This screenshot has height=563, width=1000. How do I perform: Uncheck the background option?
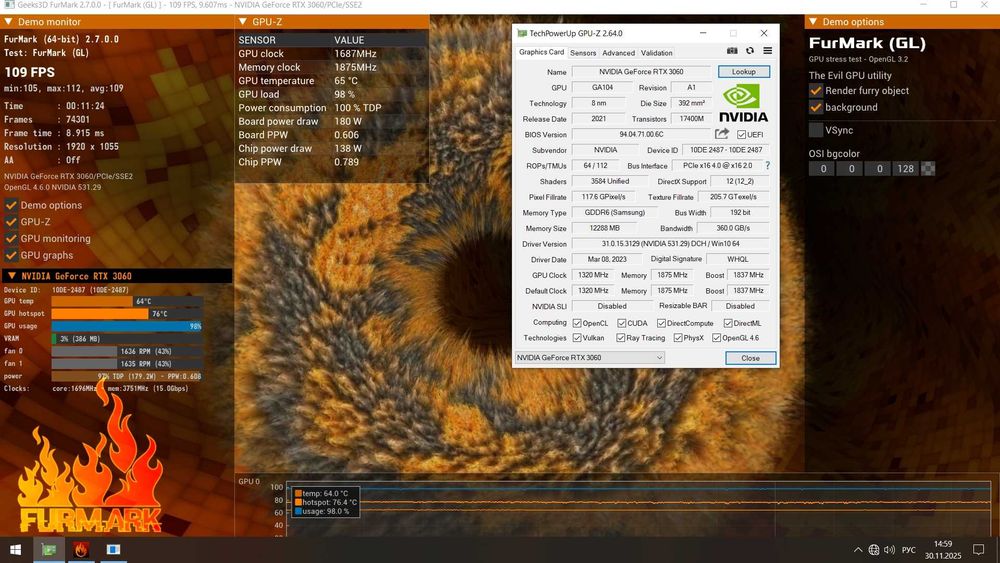coord(816,107)
